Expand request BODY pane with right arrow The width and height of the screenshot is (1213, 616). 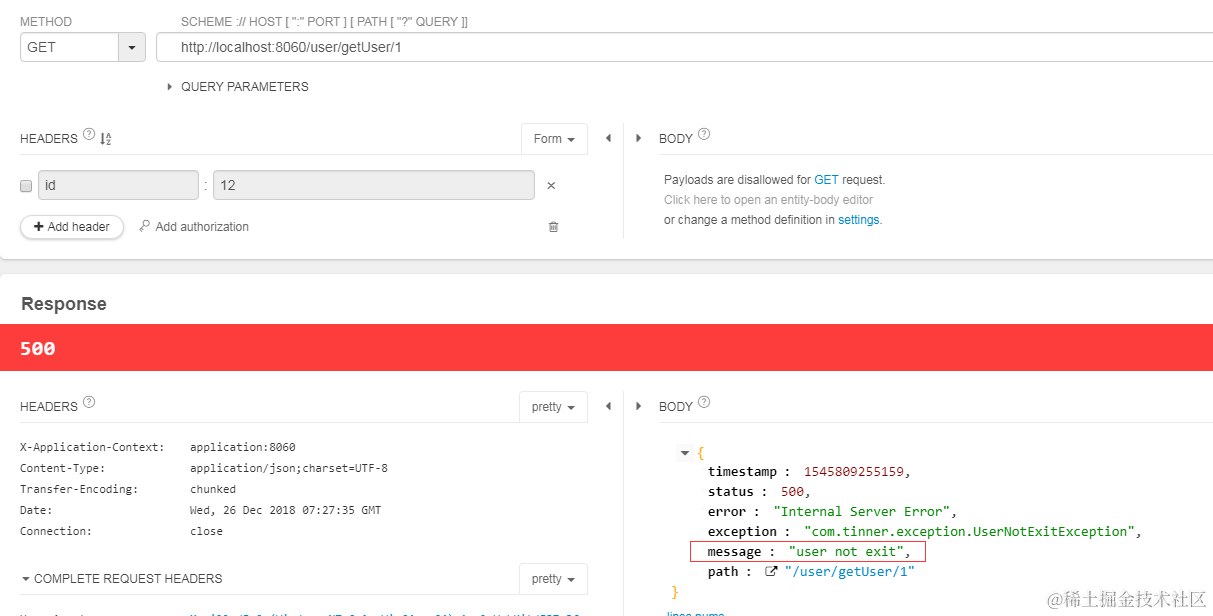coord(638,138)
